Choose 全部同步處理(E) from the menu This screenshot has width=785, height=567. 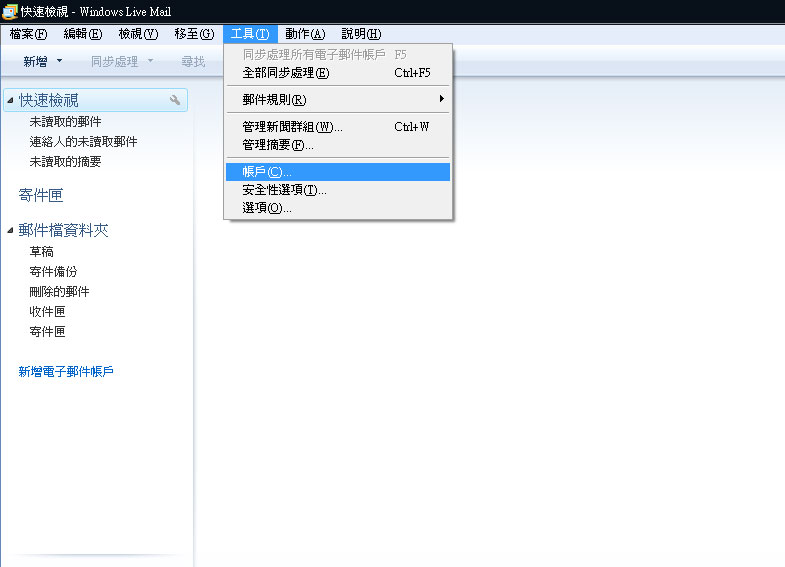(338, 73)
